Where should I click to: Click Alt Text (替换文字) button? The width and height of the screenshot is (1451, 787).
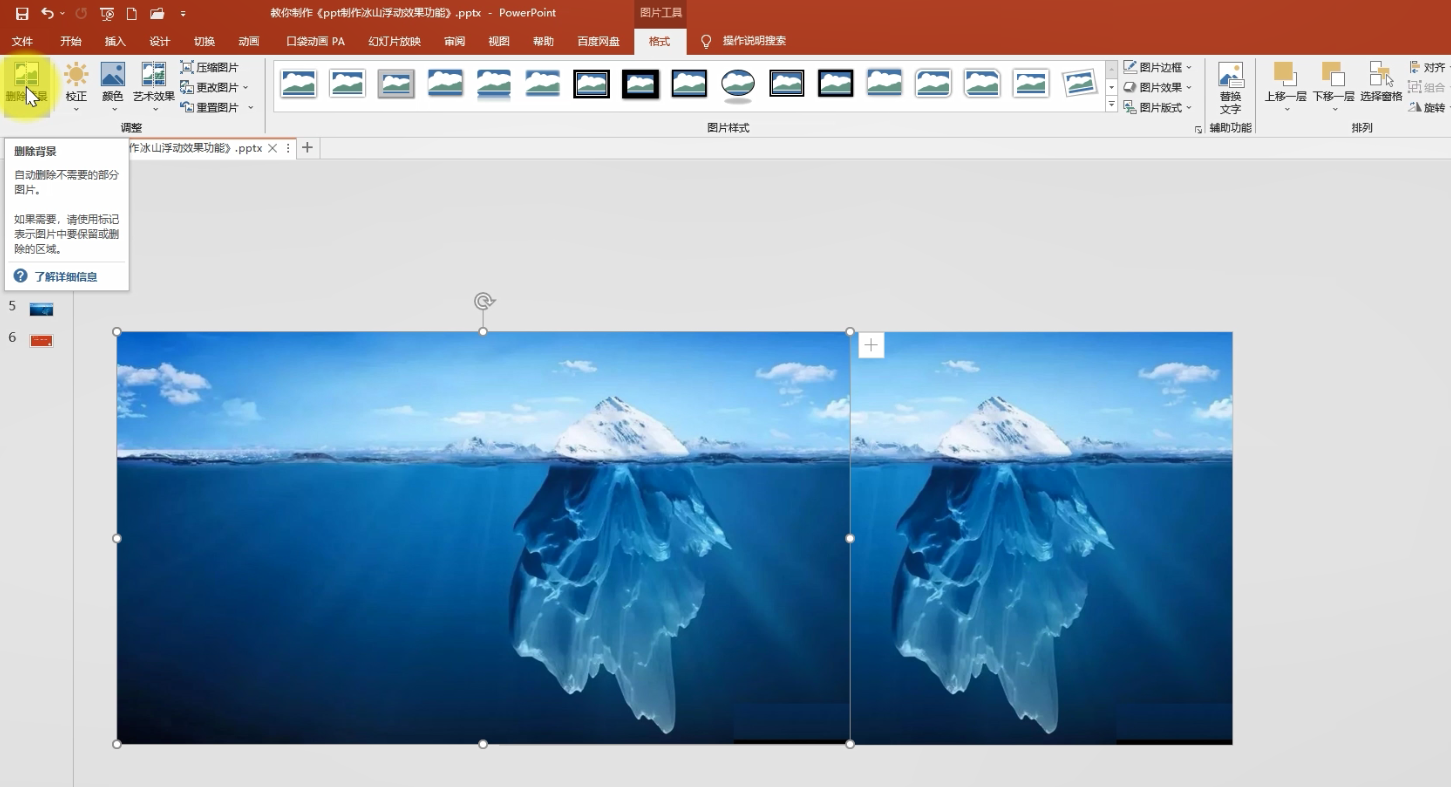(1230, 88)
